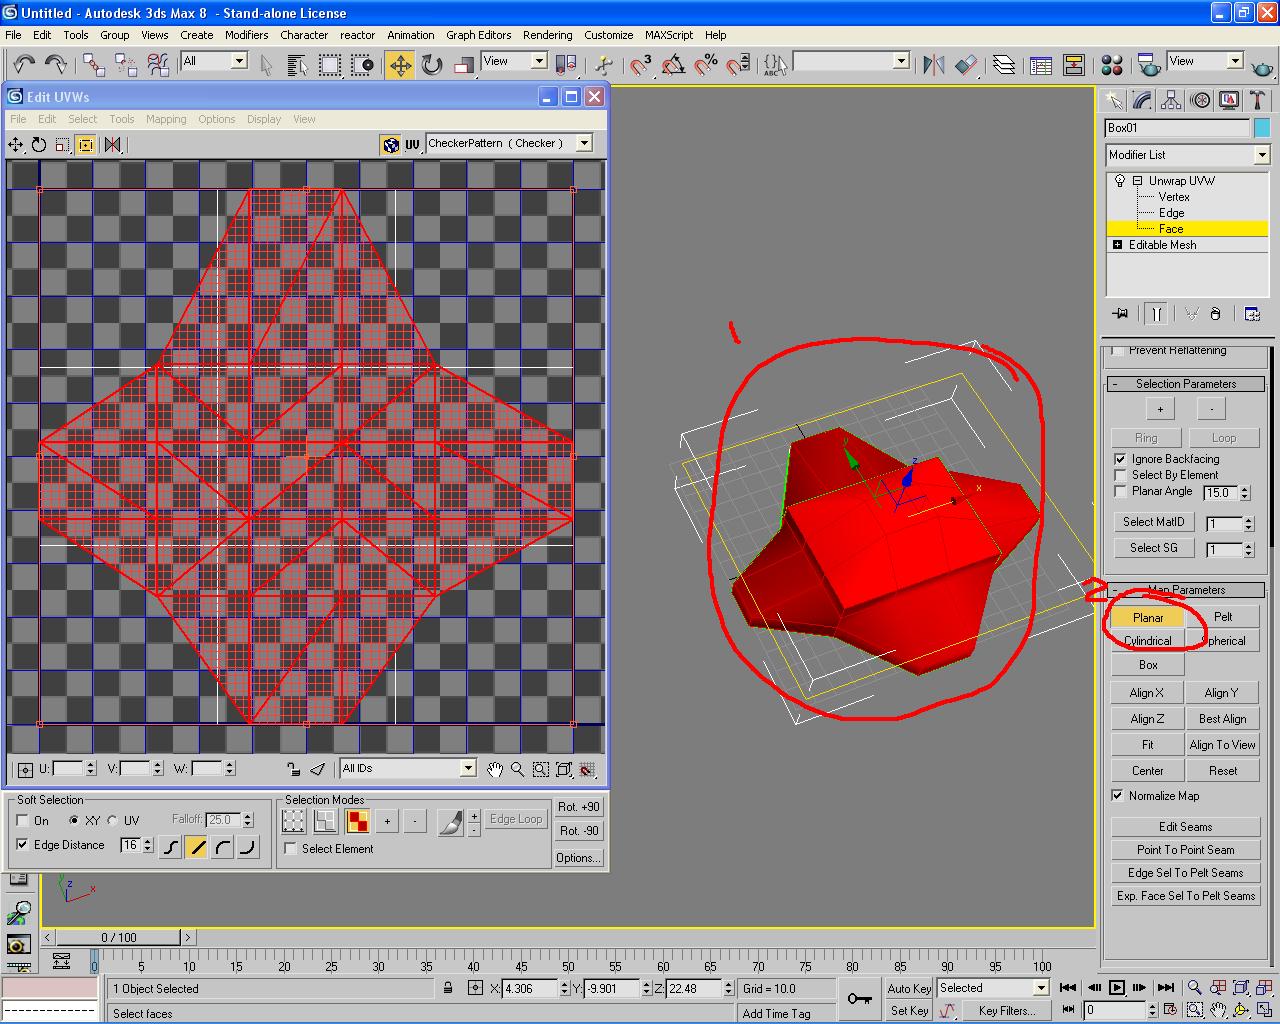The image size is (1280, 1024).
Task: Click the Edit Seams button
Action: coord(1186,827)
